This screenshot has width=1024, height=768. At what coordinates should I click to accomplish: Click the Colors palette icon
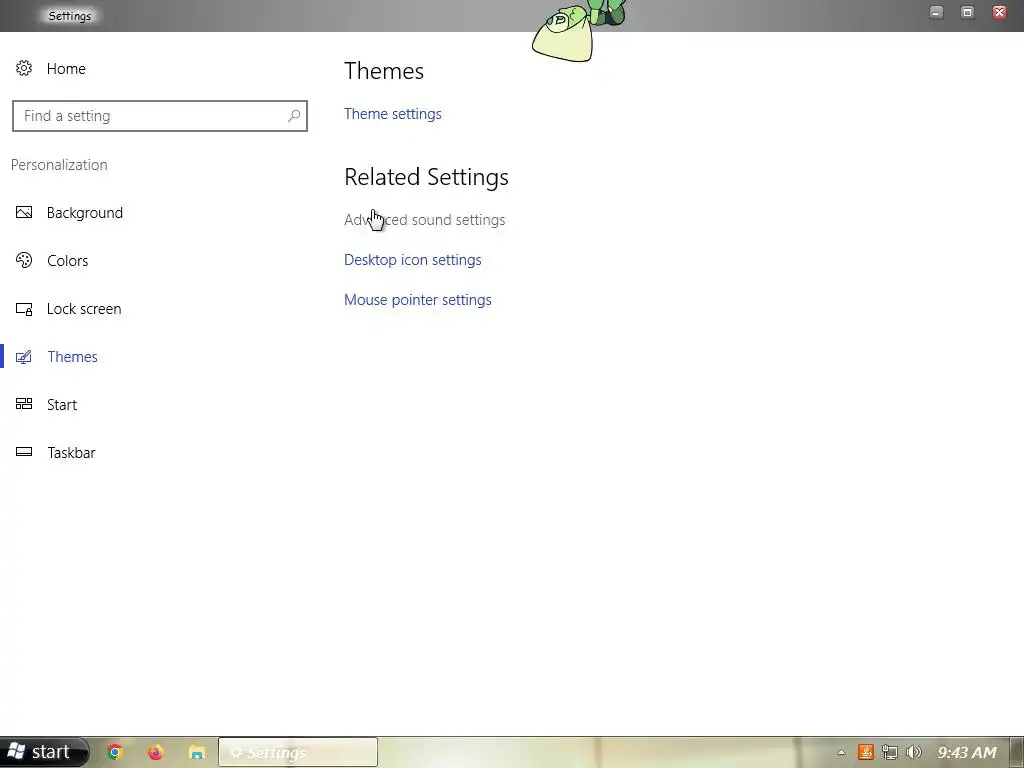[24, 261]
